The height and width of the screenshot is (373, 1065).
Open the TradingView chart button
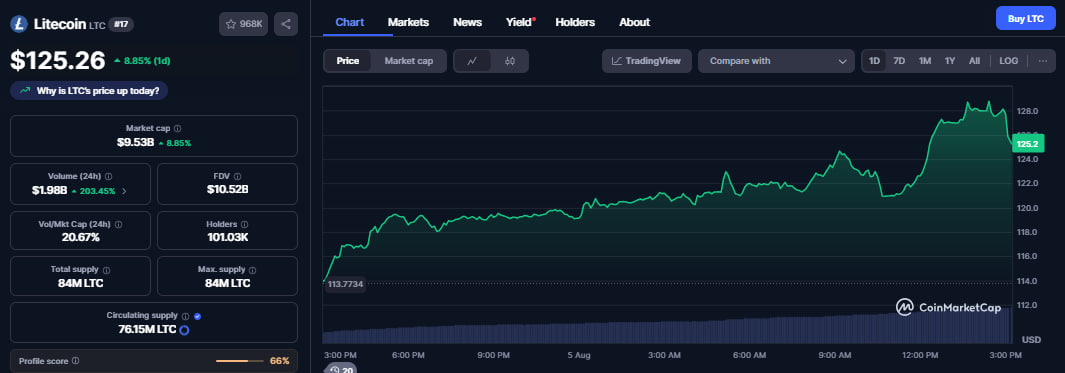[x=647, y=60]
